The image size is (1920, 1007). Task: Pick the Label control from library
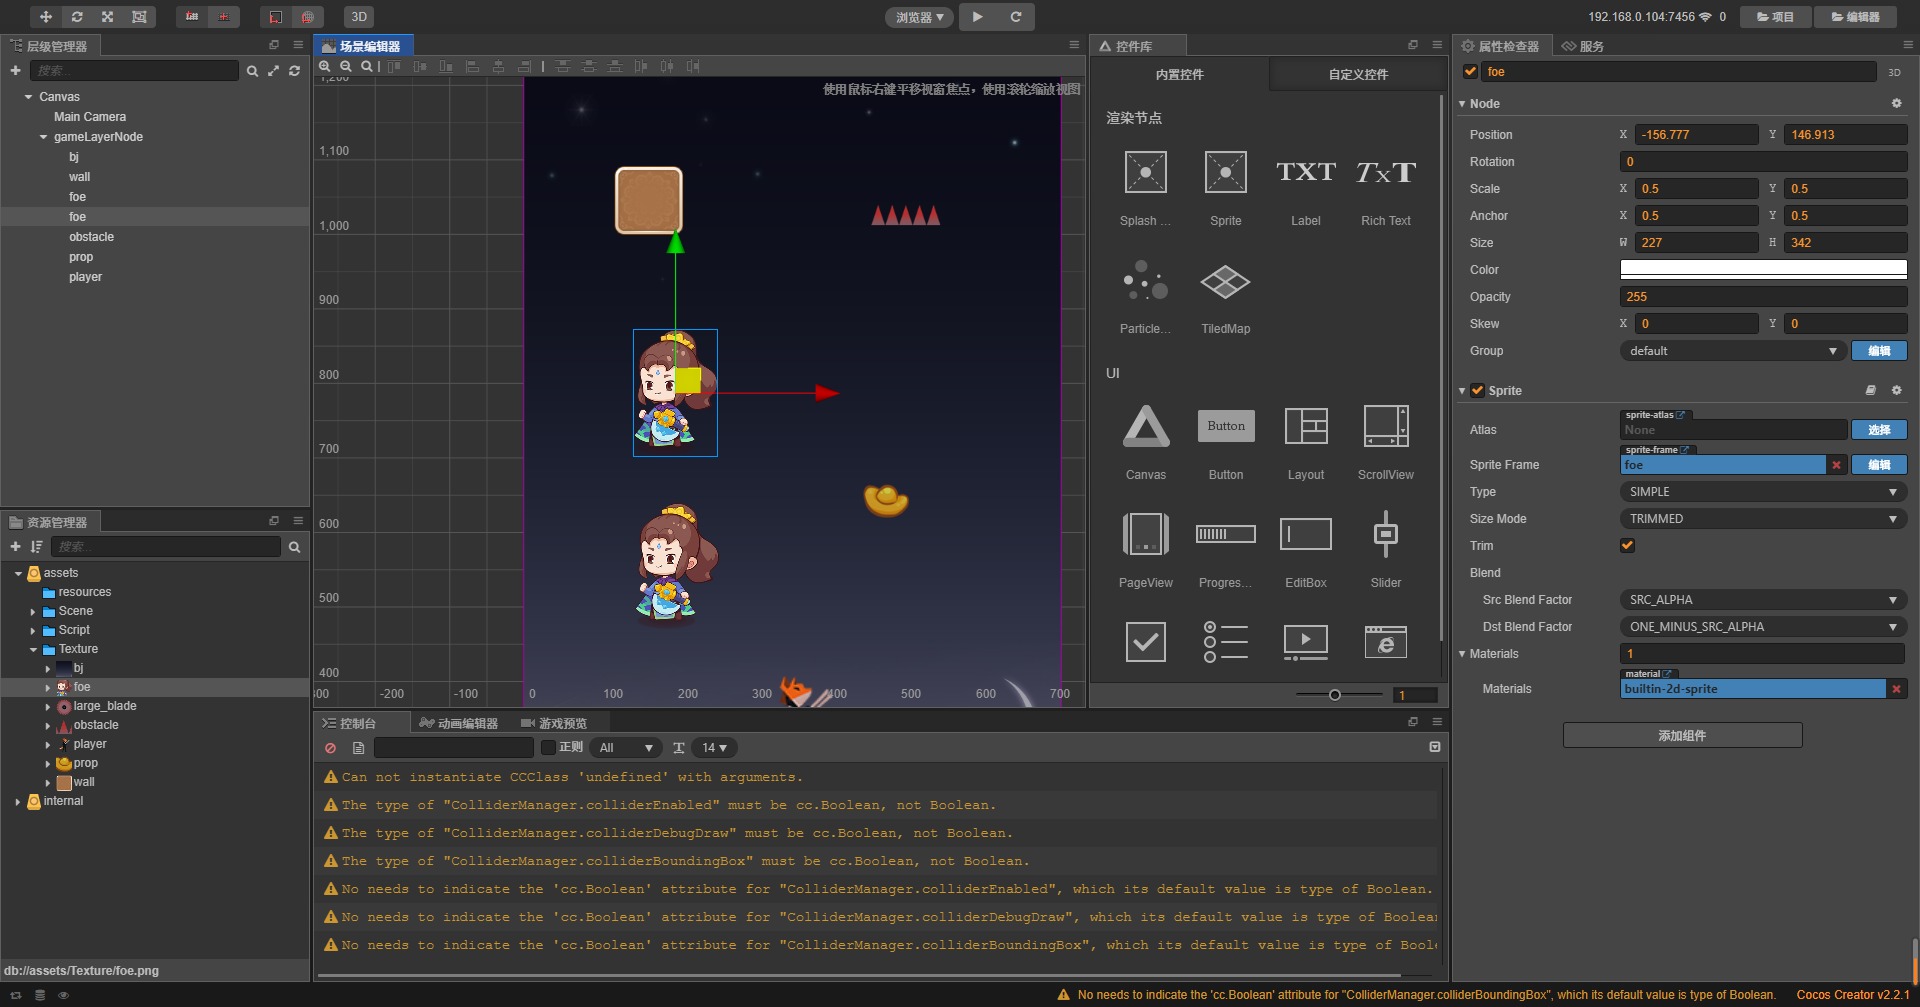(1305, 188)
